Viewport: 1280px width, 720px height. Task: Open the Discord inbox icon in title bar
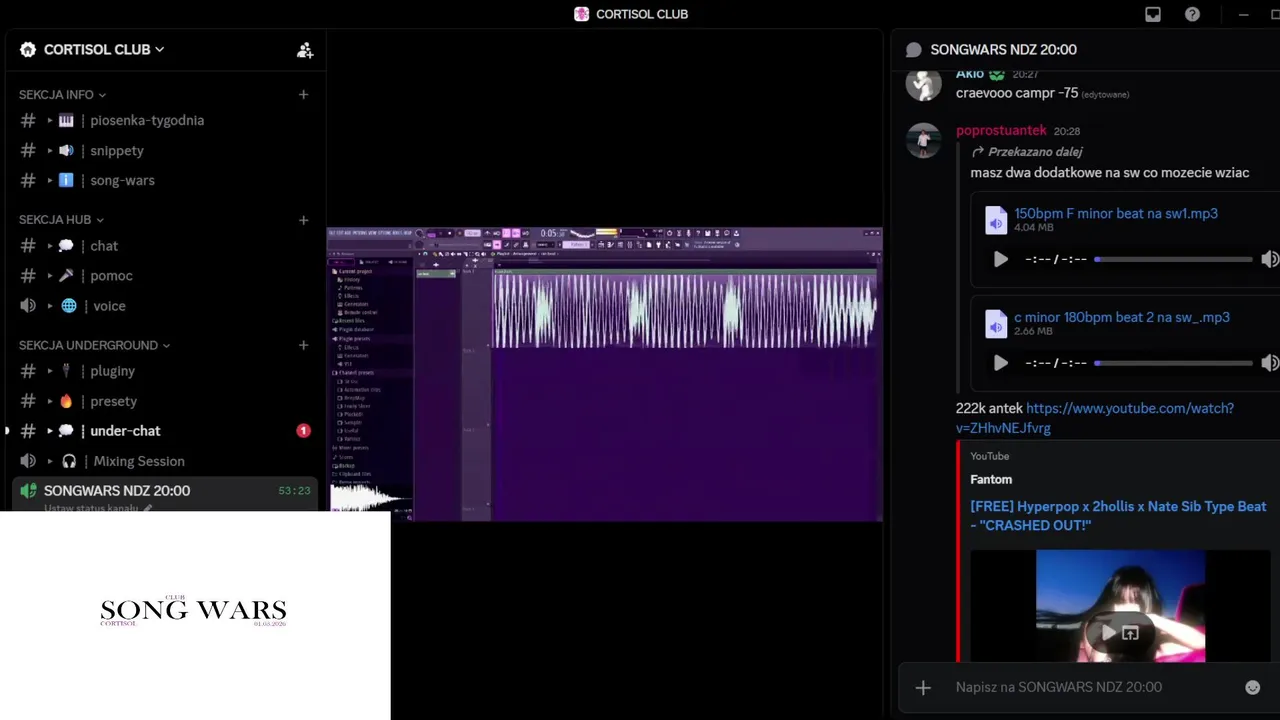pos(1153,14)
